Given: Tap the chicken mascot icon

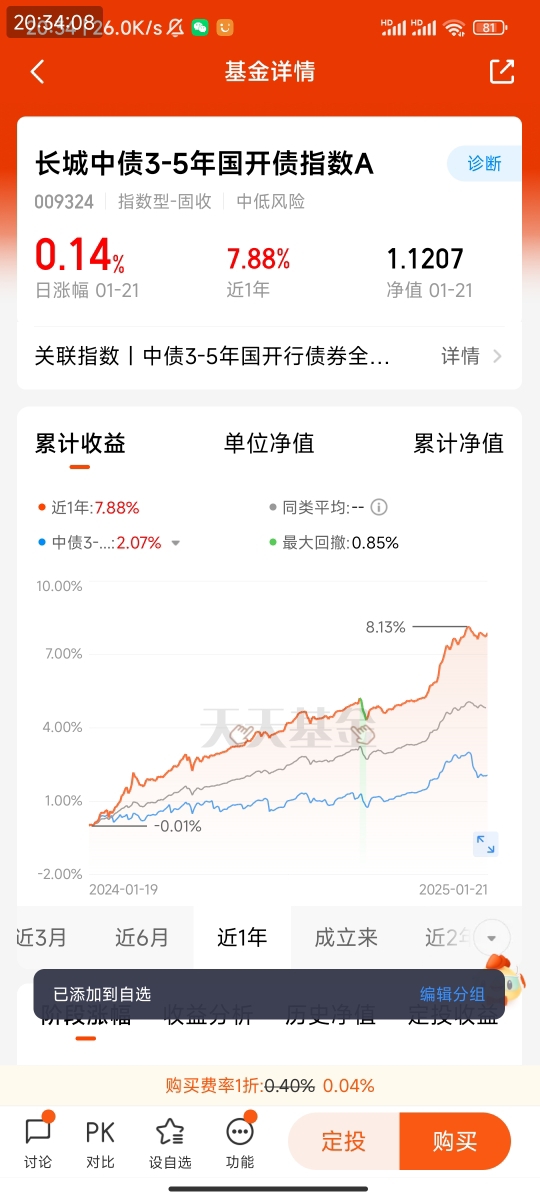Looking at the screenshot, I should [x=507, y=978].
